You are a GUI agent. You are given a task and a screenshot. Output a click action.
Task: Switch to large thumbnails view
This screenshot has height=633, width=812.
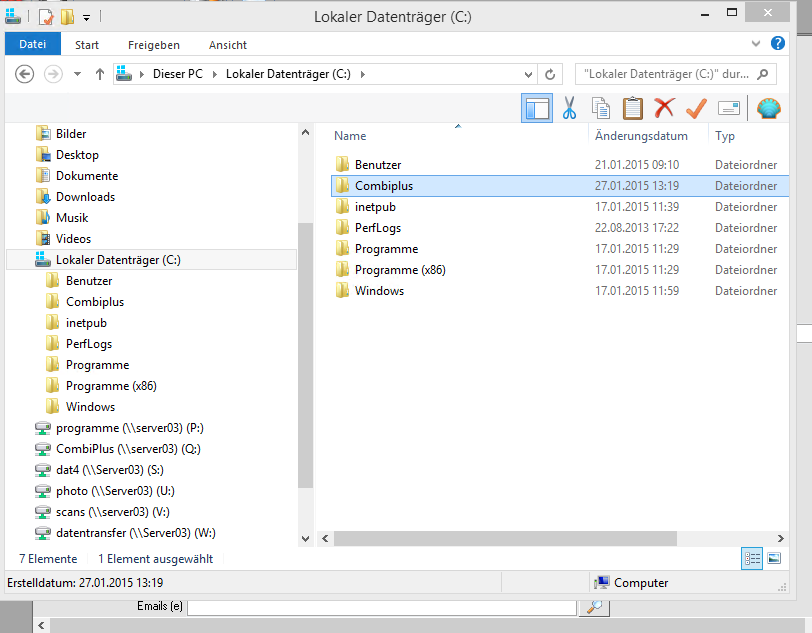(x=773, y=559)
